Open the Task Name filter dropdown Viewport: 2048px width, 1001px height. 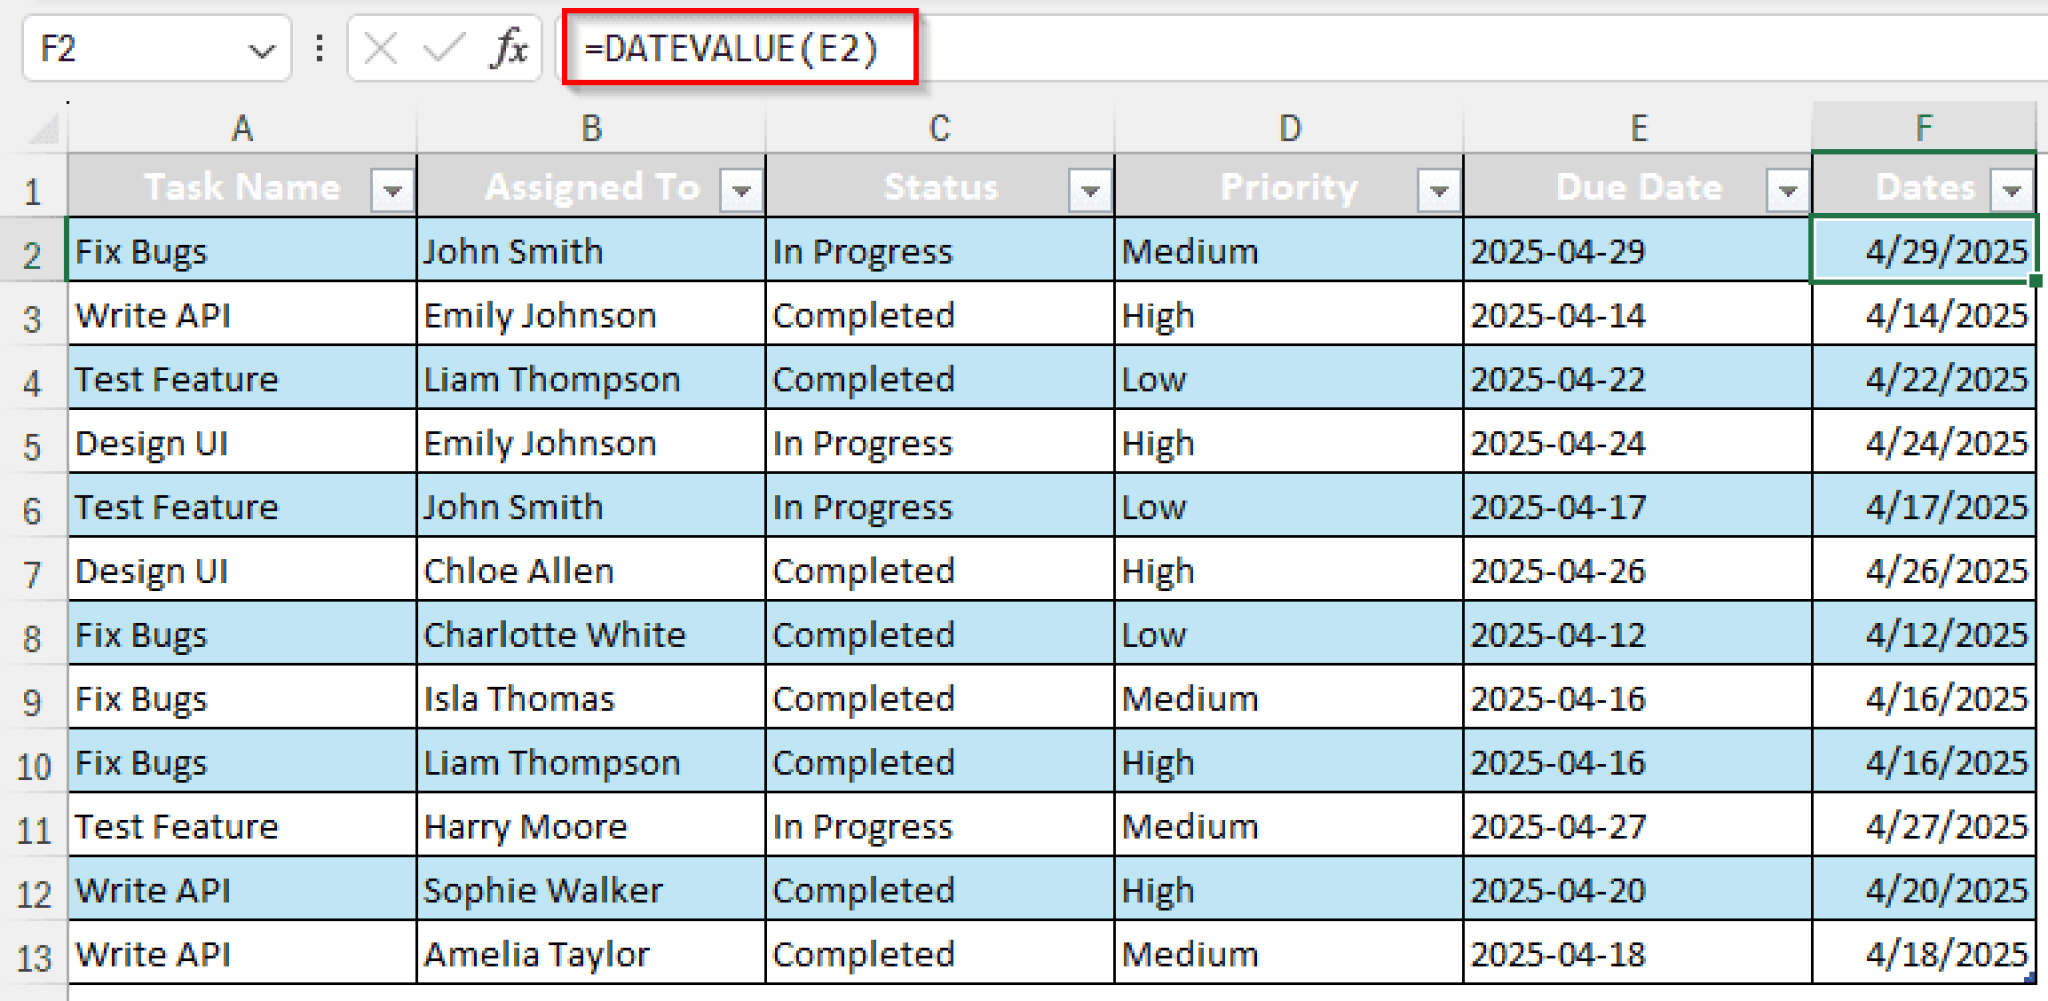pos(392,189)
